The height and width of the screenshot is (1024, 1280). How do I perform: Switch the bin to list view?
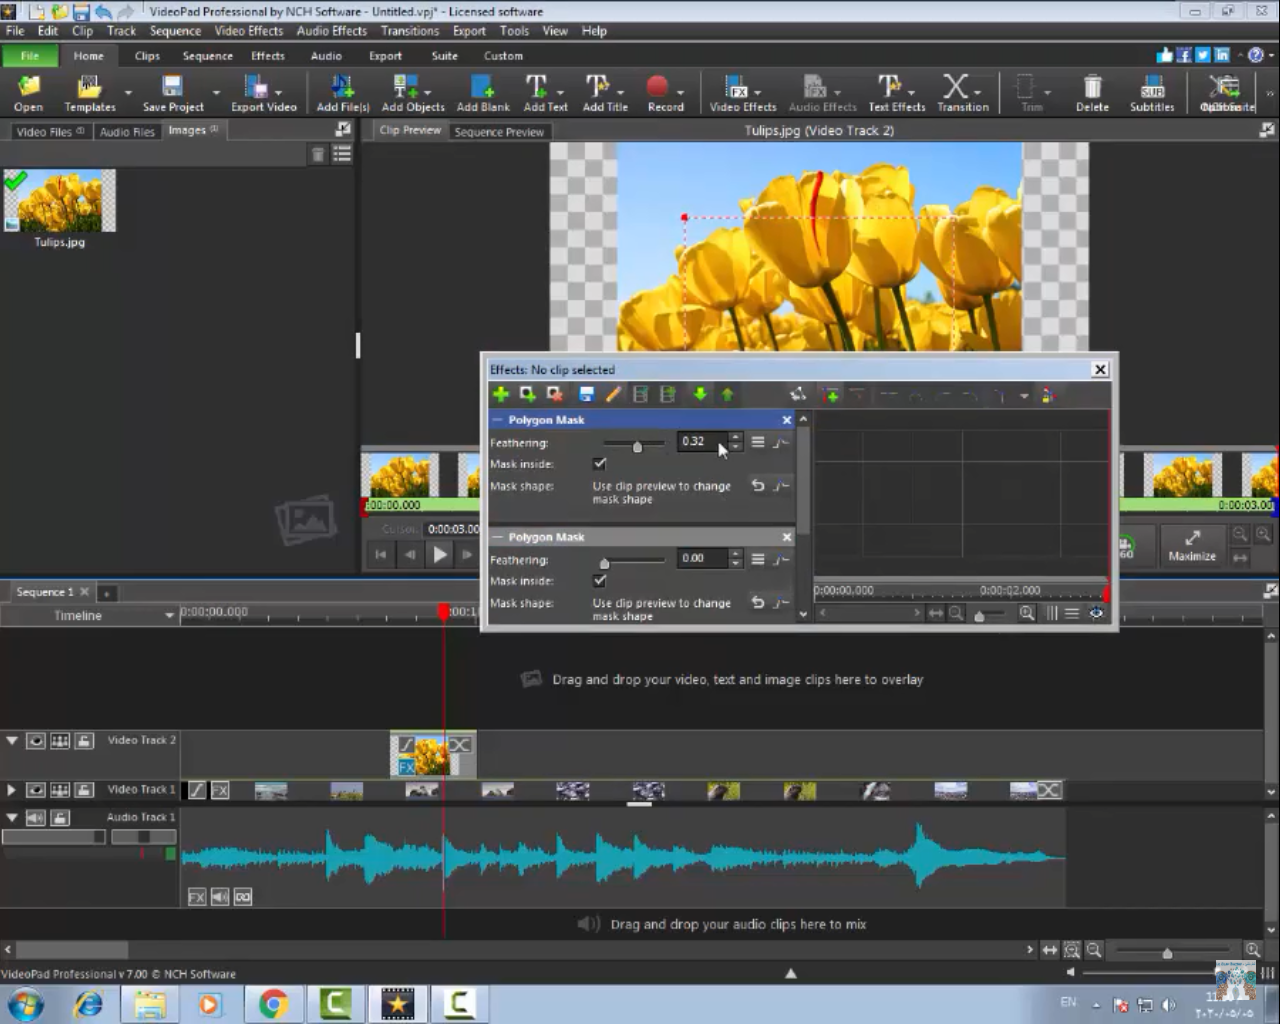click(342, 154)
